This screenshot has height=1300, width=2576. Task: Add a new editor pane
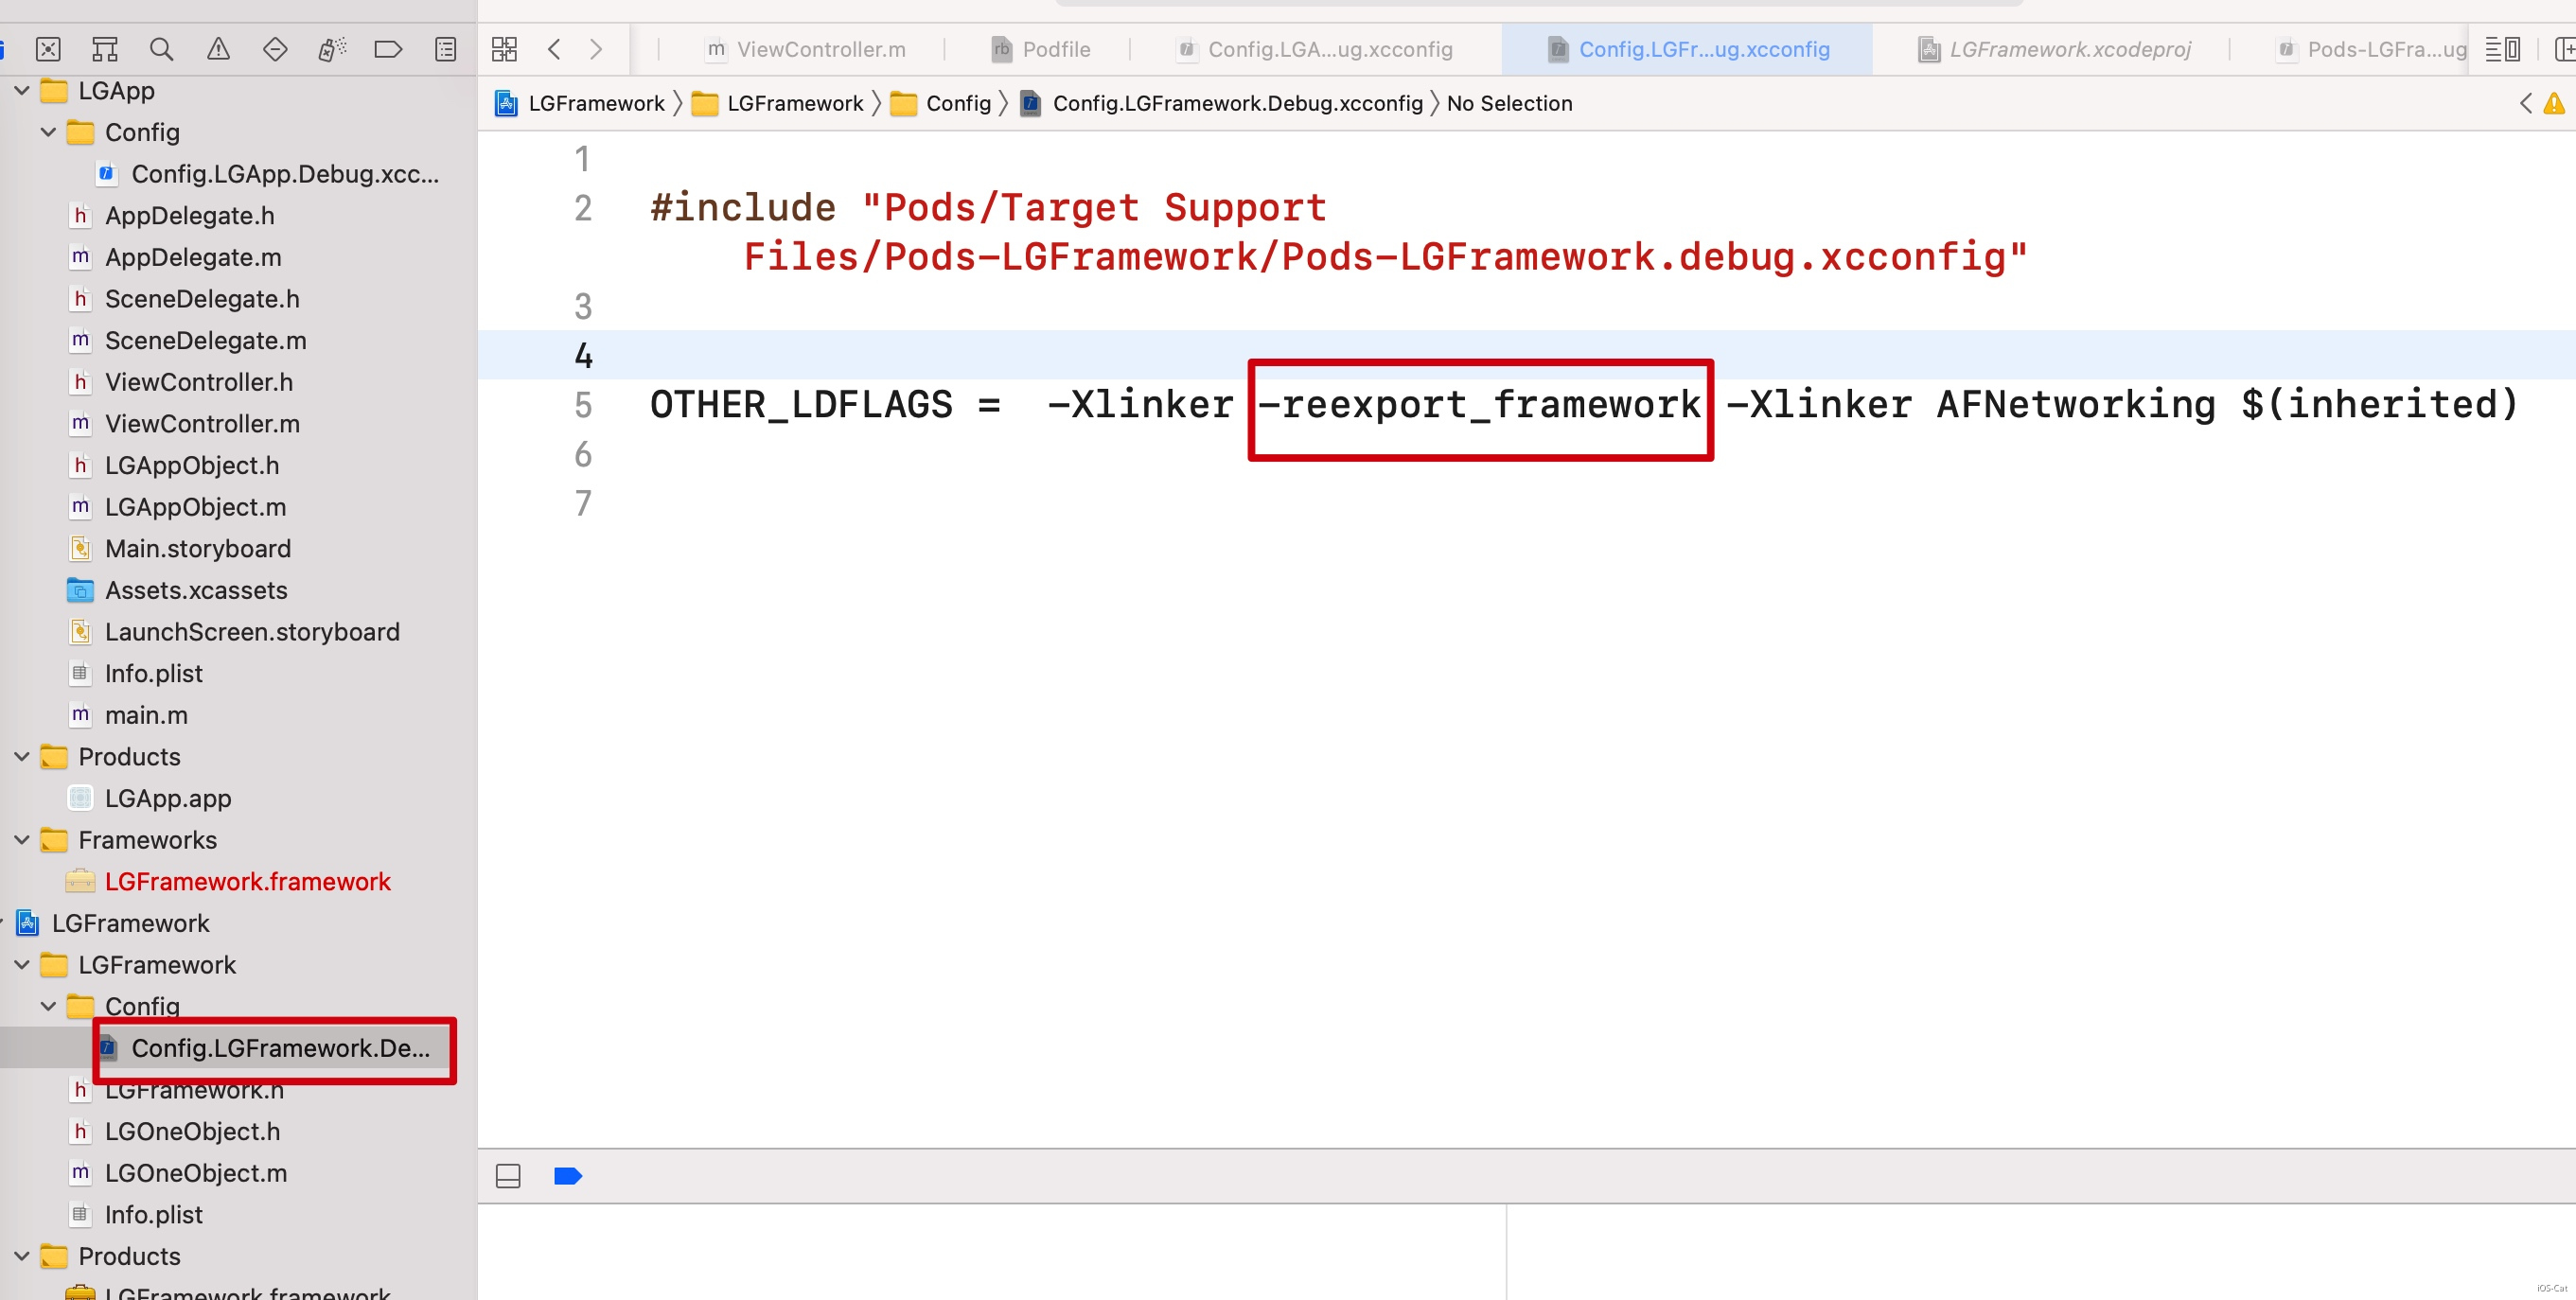(2564, 49)
